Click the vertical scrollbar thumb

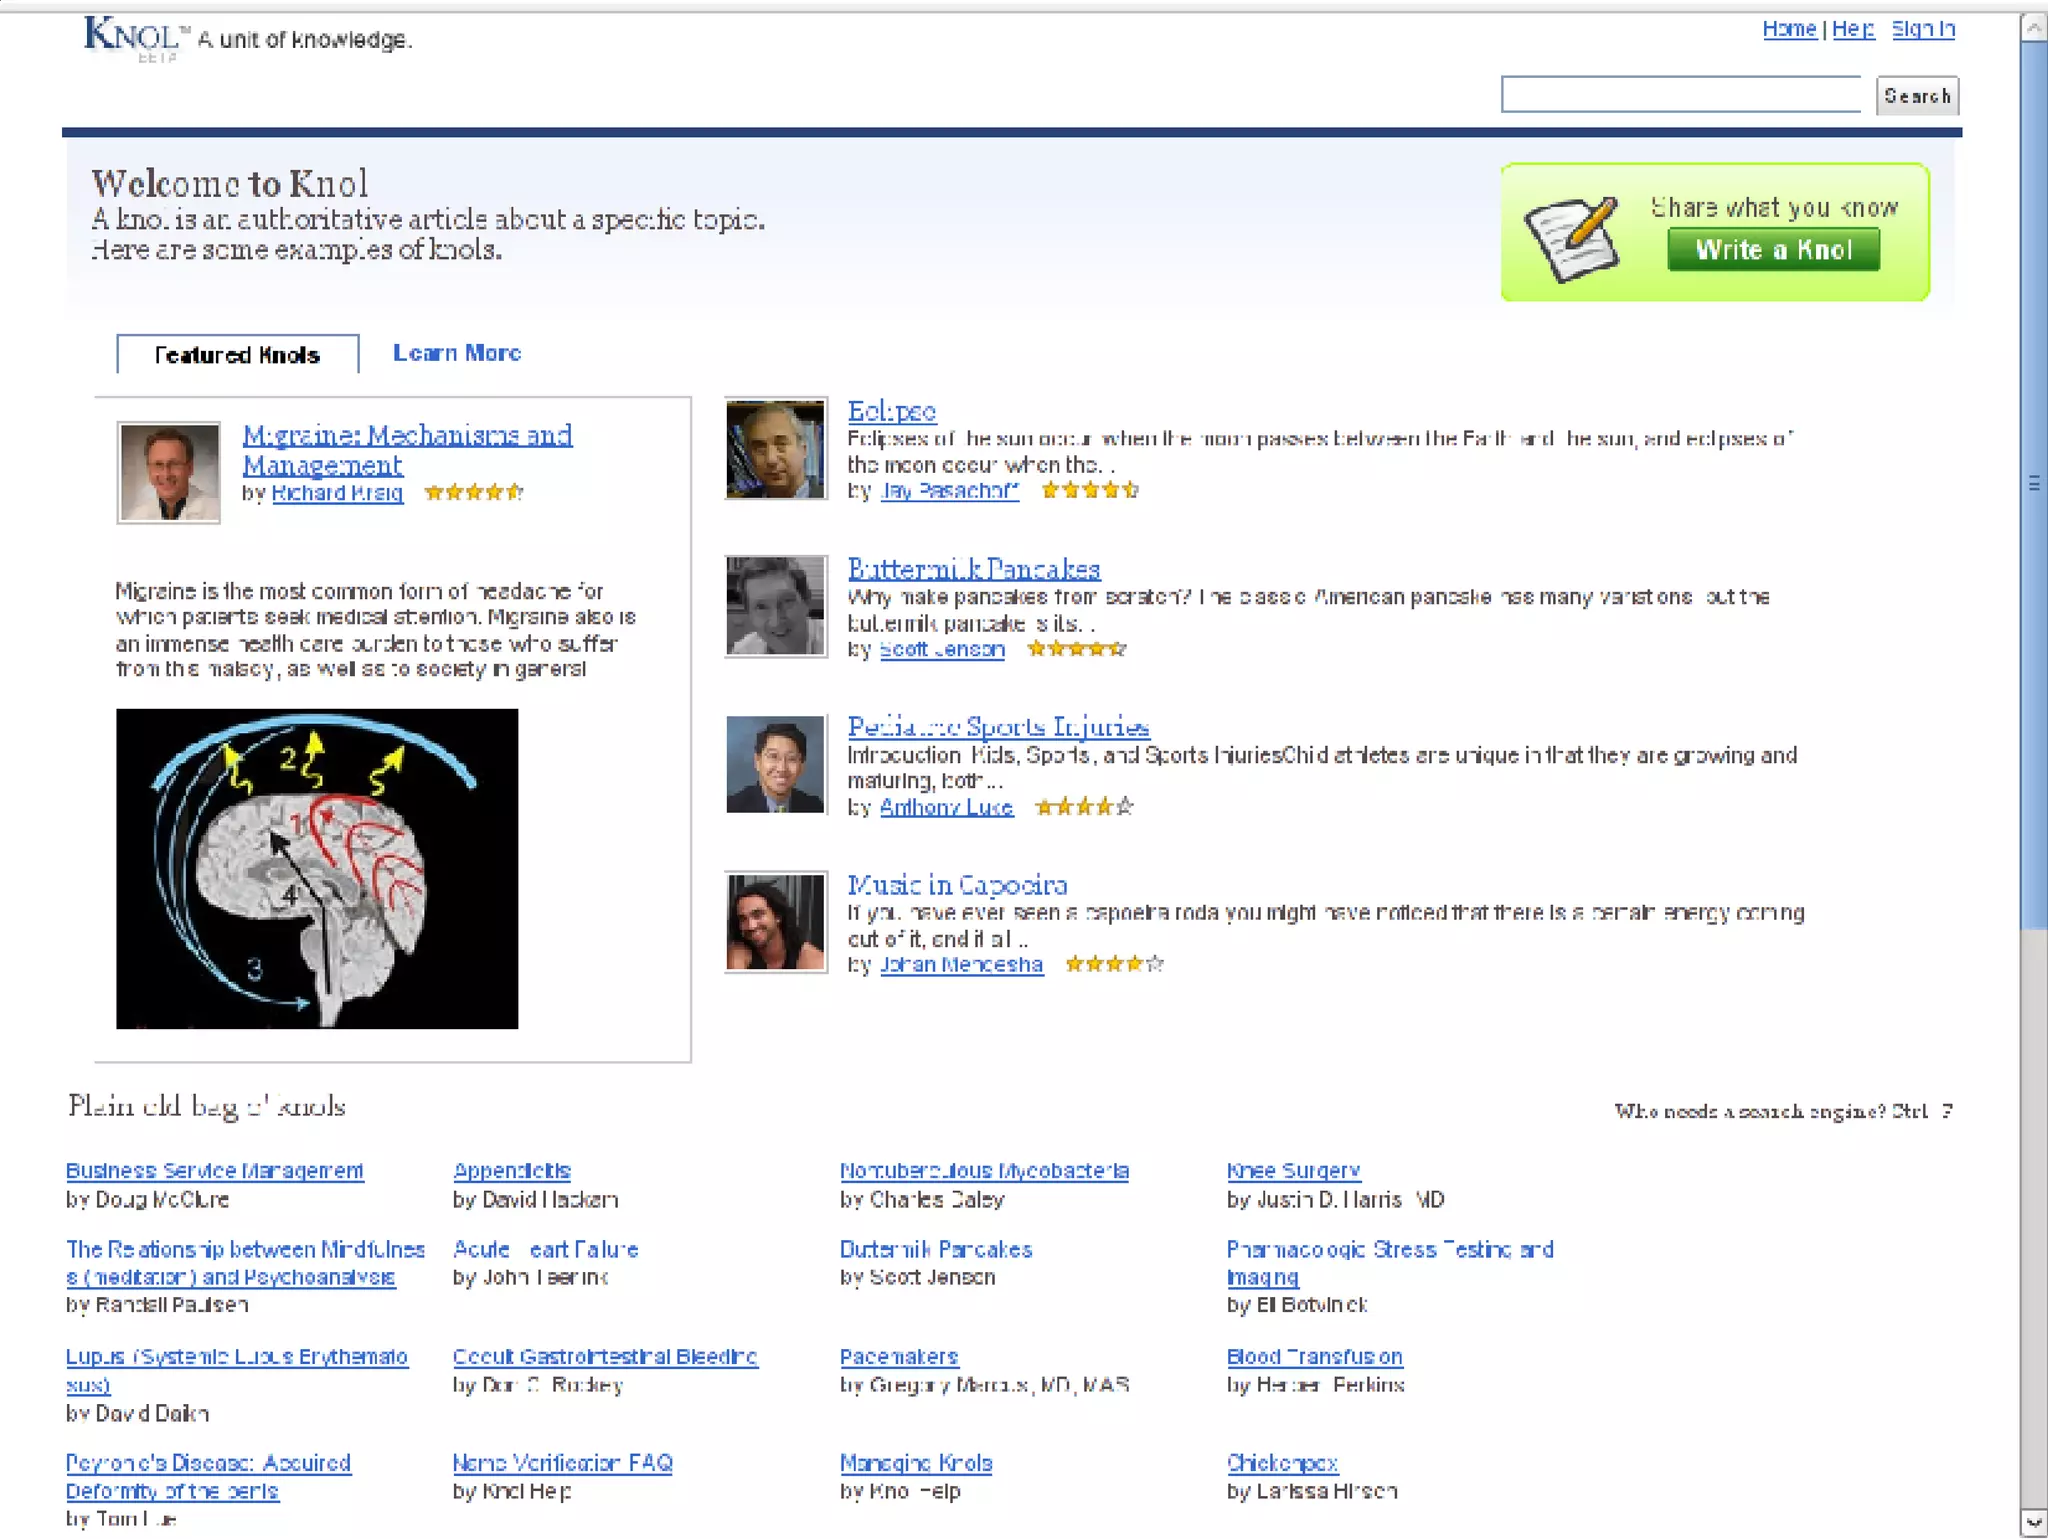[2033, 484]
